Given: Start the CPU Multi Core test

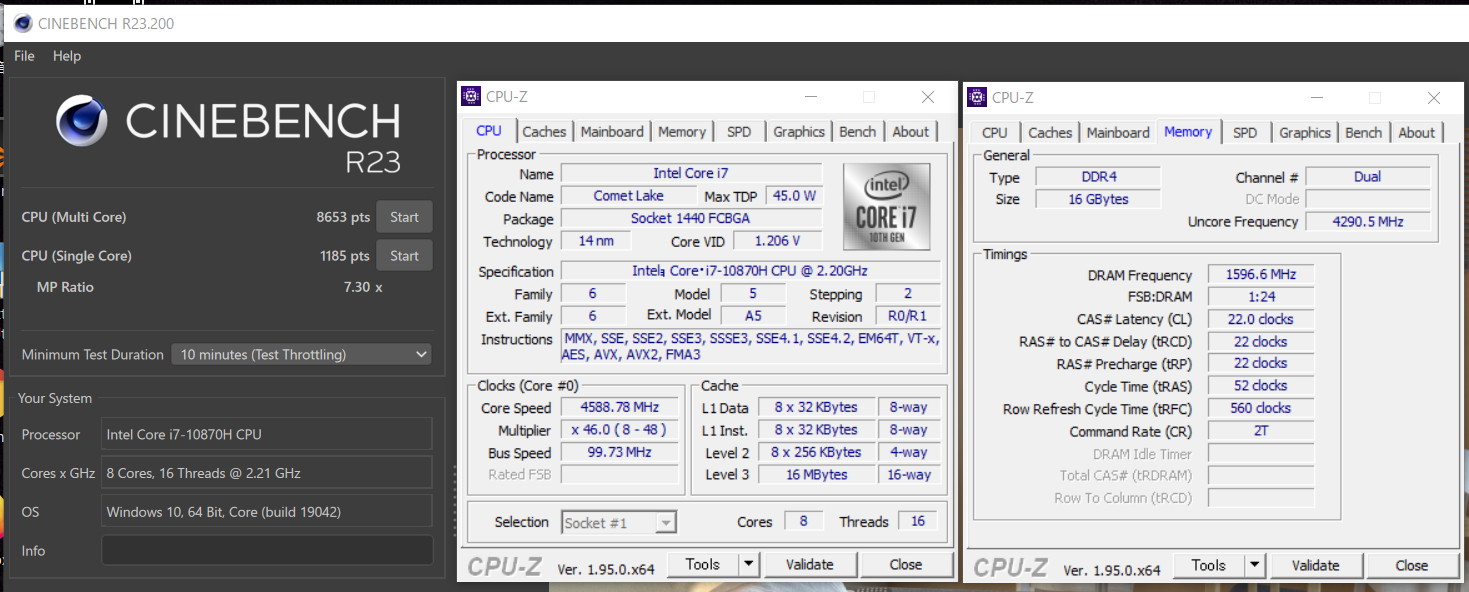Looking at the screenshot, I should pos(404,217).
